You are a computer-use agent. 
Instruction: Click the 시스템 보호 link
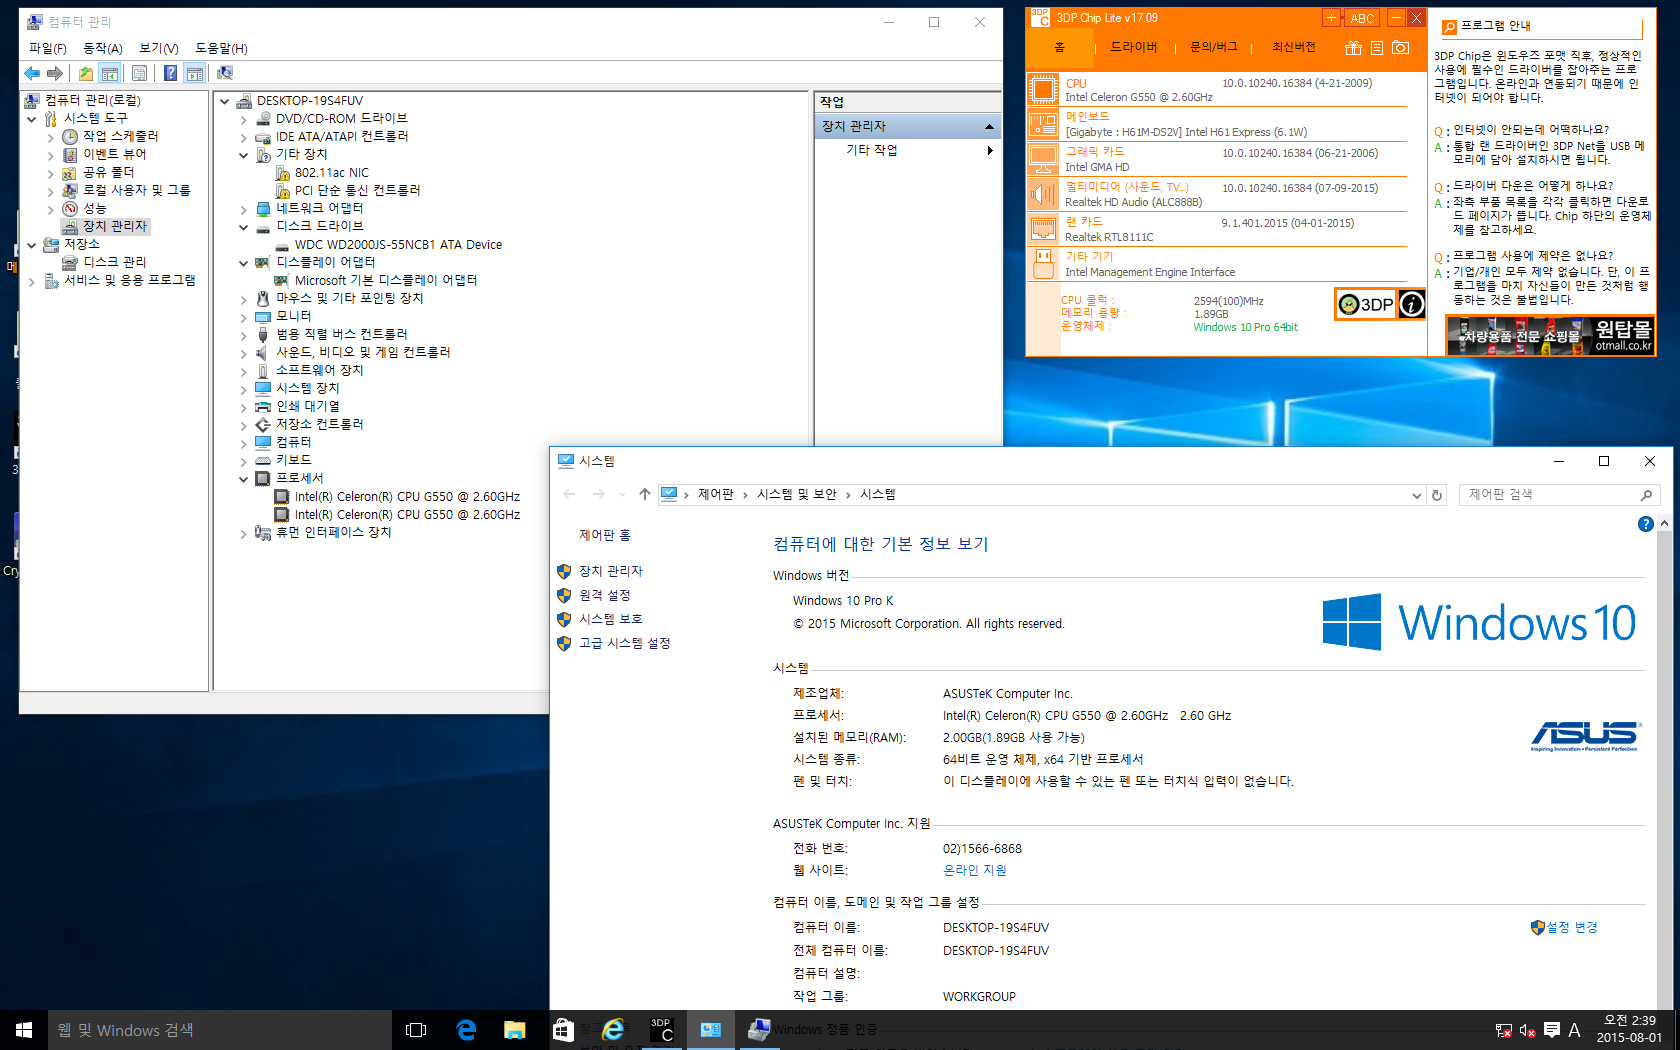(610, 619)
